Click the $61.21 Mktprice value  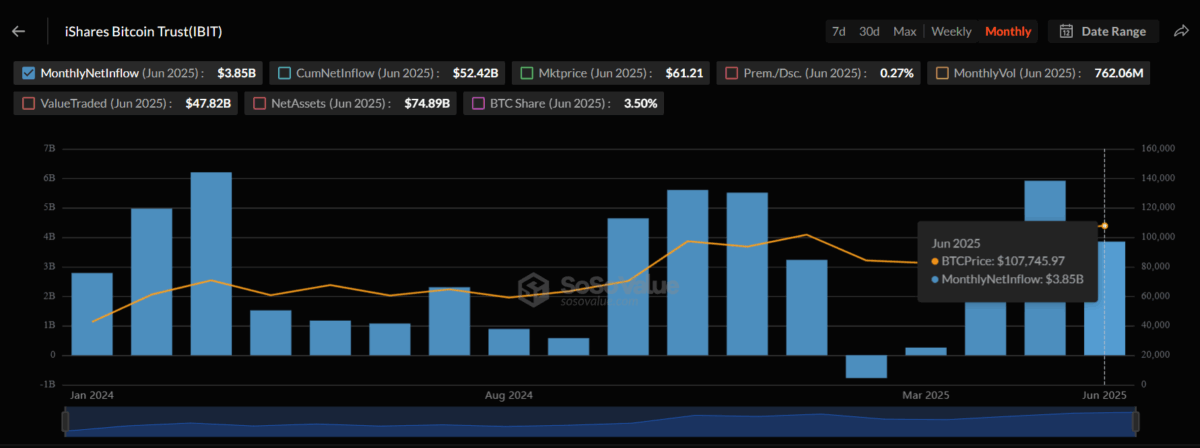pyautogui.click(x=684, y=73)
